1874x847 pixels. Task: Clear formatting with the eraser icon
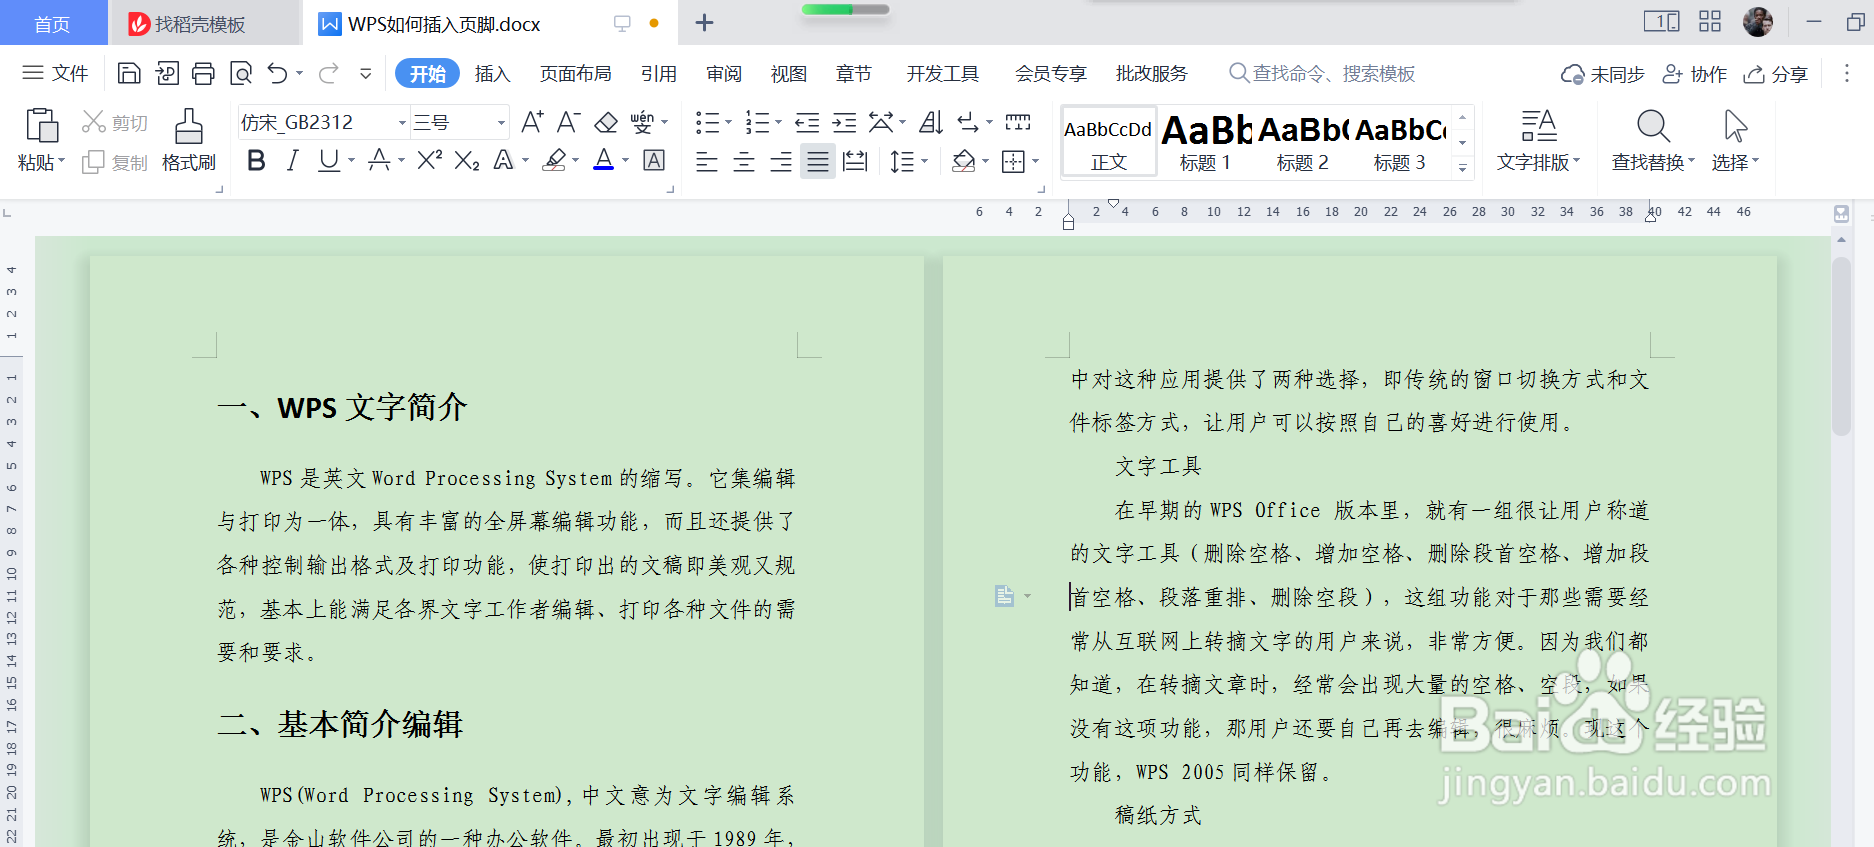(x=606, y=122)
